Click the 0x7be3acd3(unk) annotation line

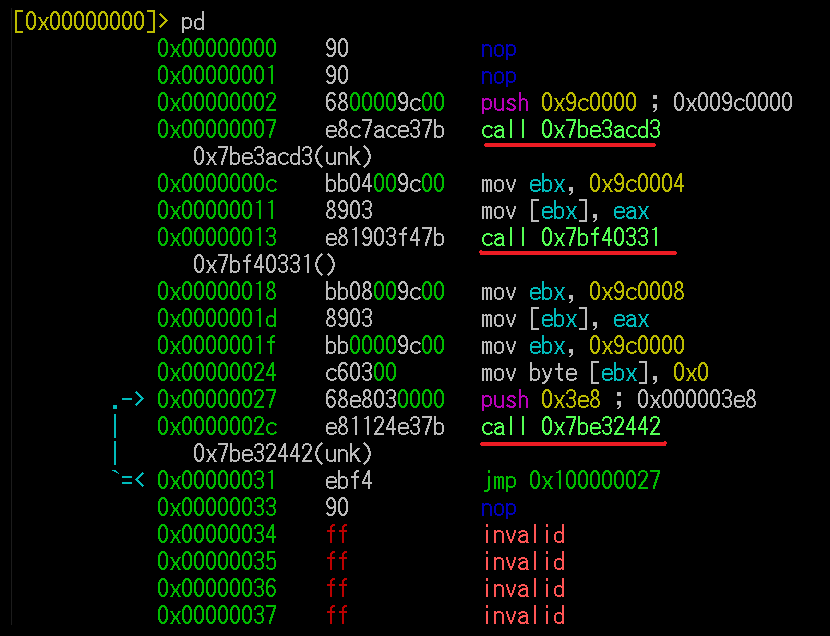[283, 157]
